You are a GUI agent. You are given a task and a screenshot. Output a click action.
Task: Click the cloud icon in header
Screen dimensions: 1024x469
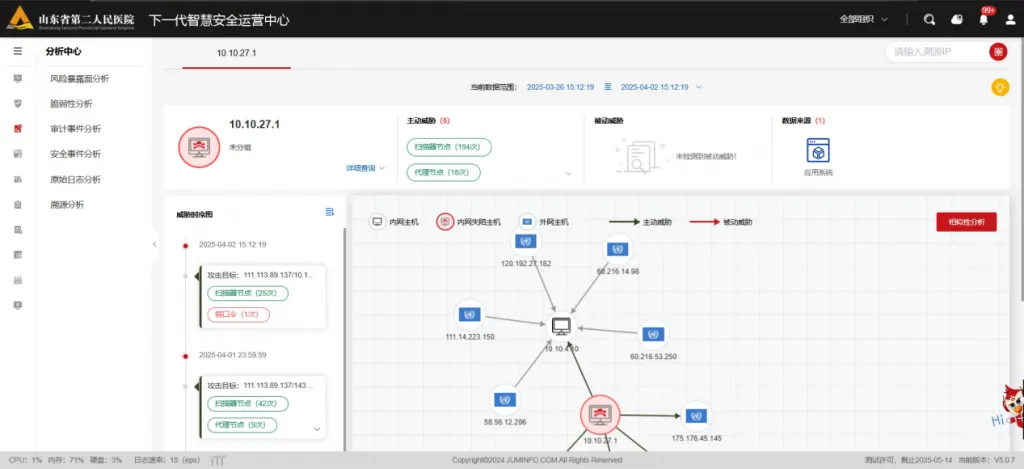956,19
